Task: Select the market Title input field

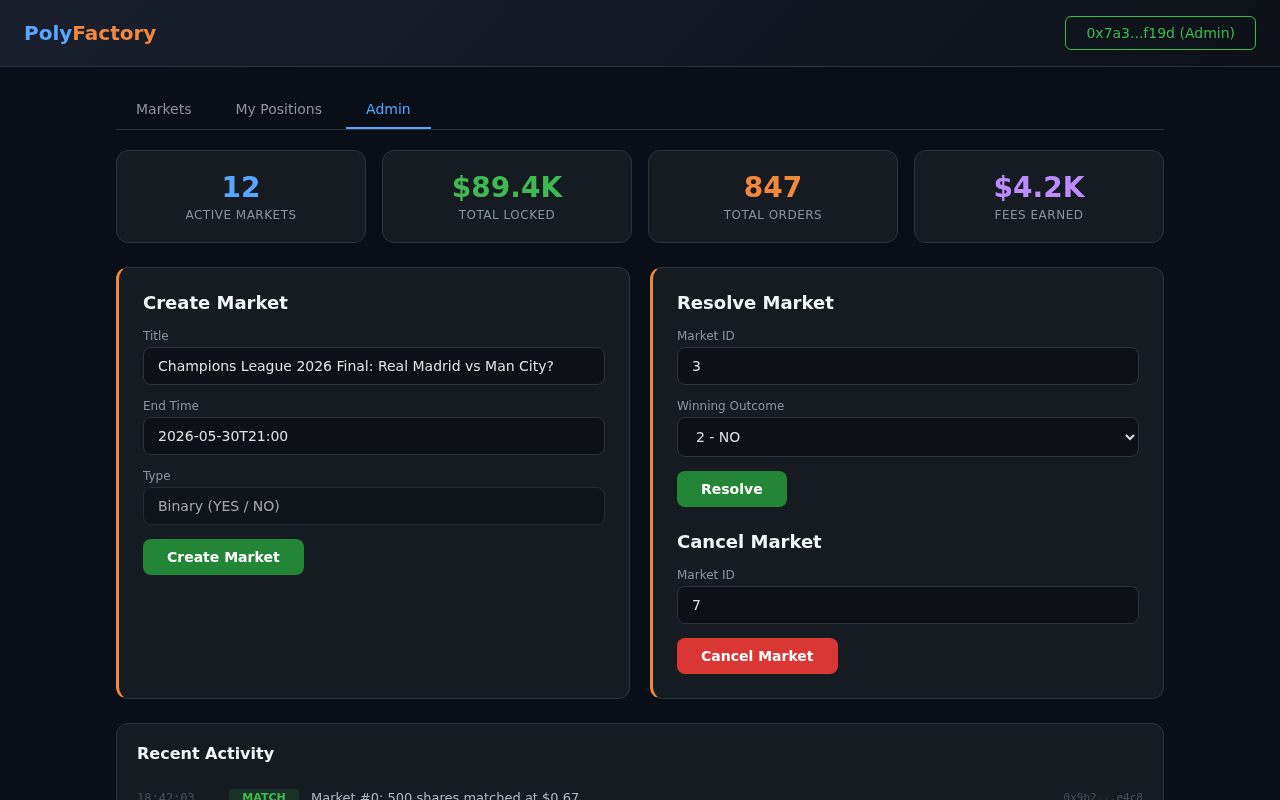Action: tap(373, 366)
